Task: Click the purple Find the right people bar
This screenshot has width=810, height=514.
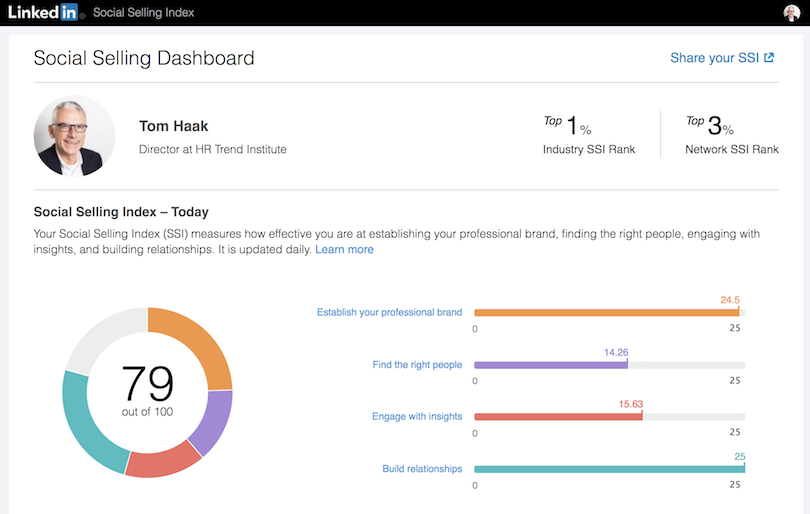Action: coord(551,365)
